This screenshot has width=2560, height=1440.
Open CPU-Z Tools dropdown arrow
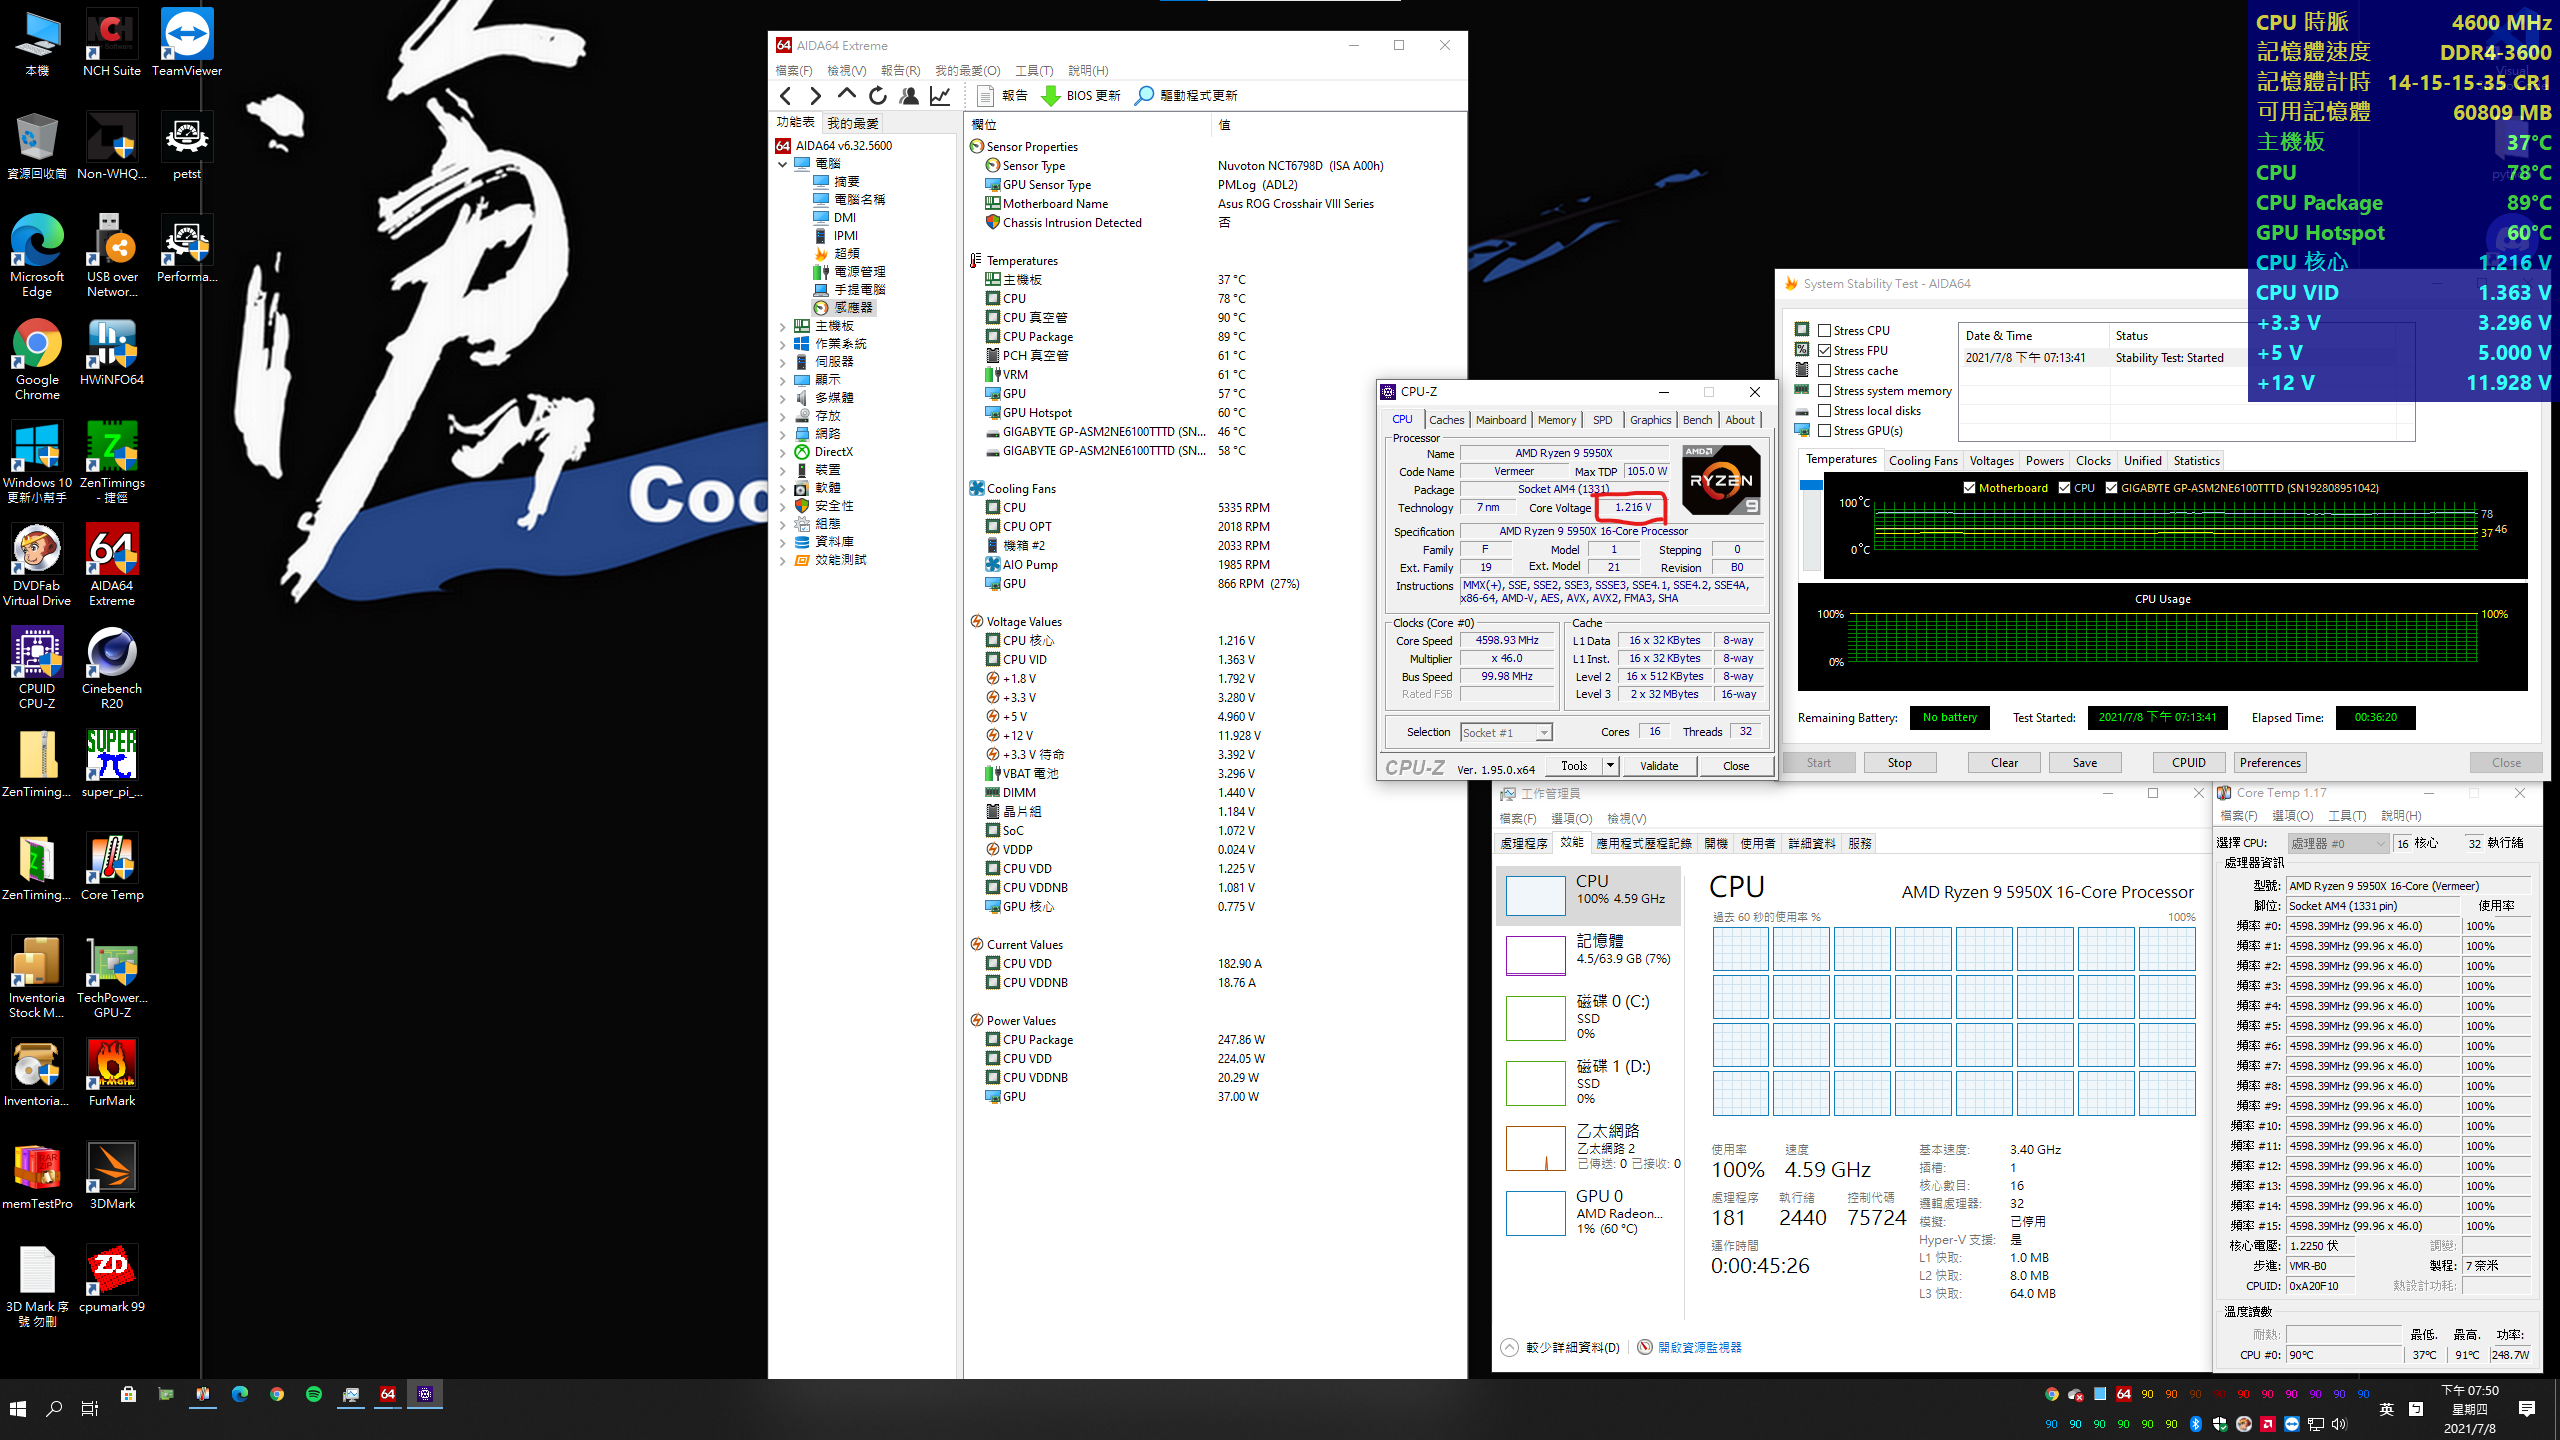1610,766
